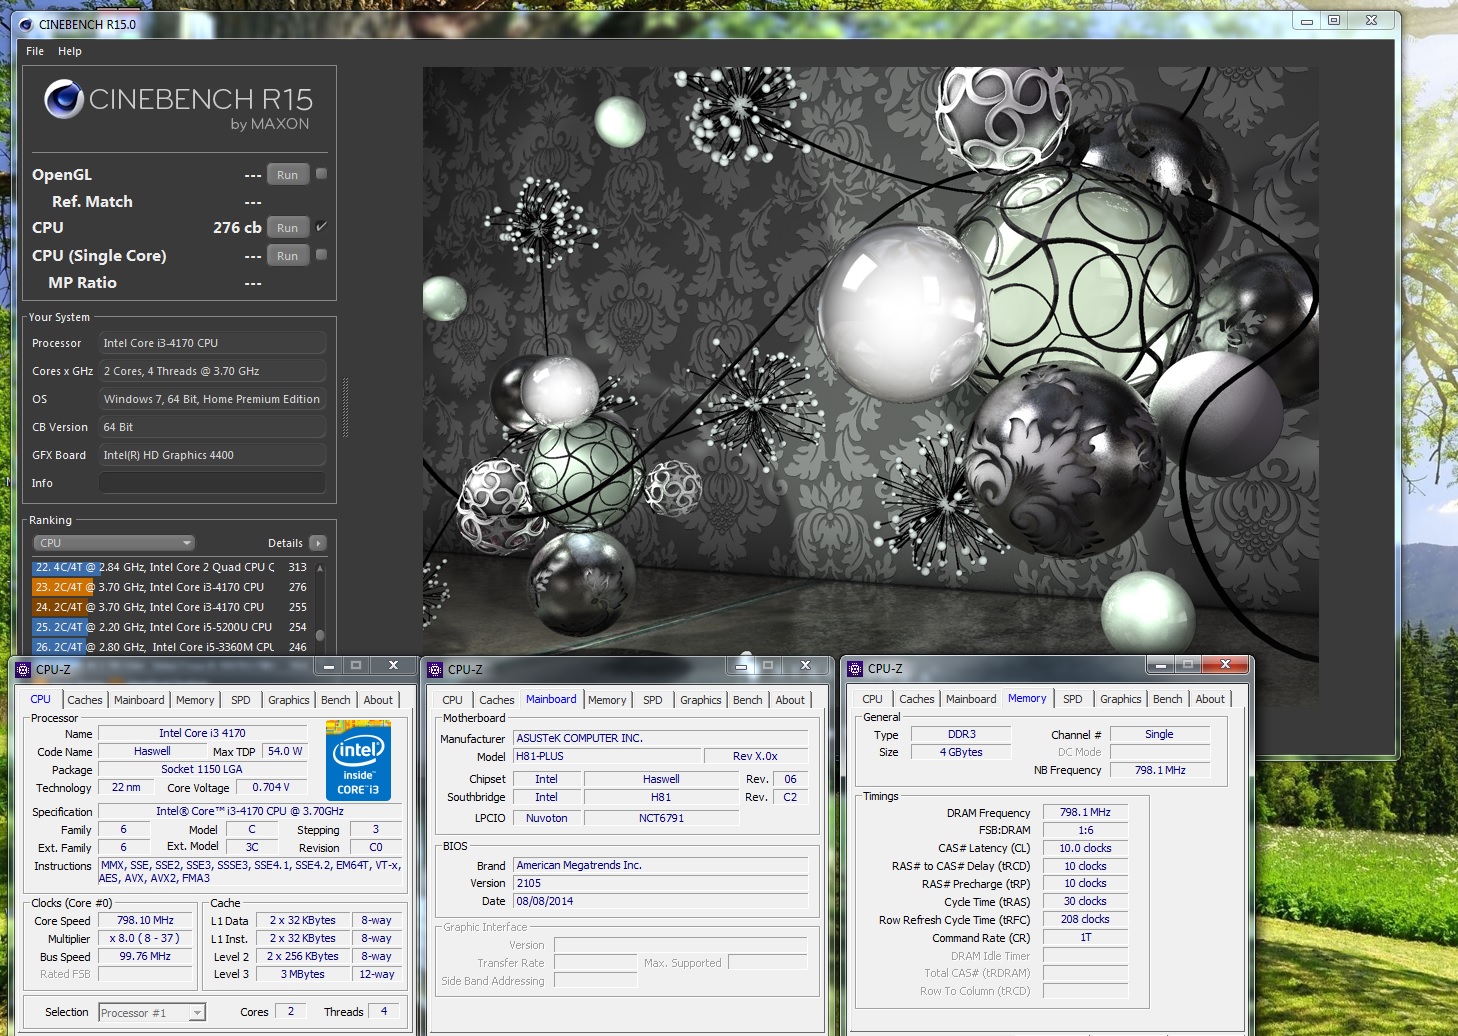
Task: Open ranking Details arrow button
Action: click(x=317, y=543)
